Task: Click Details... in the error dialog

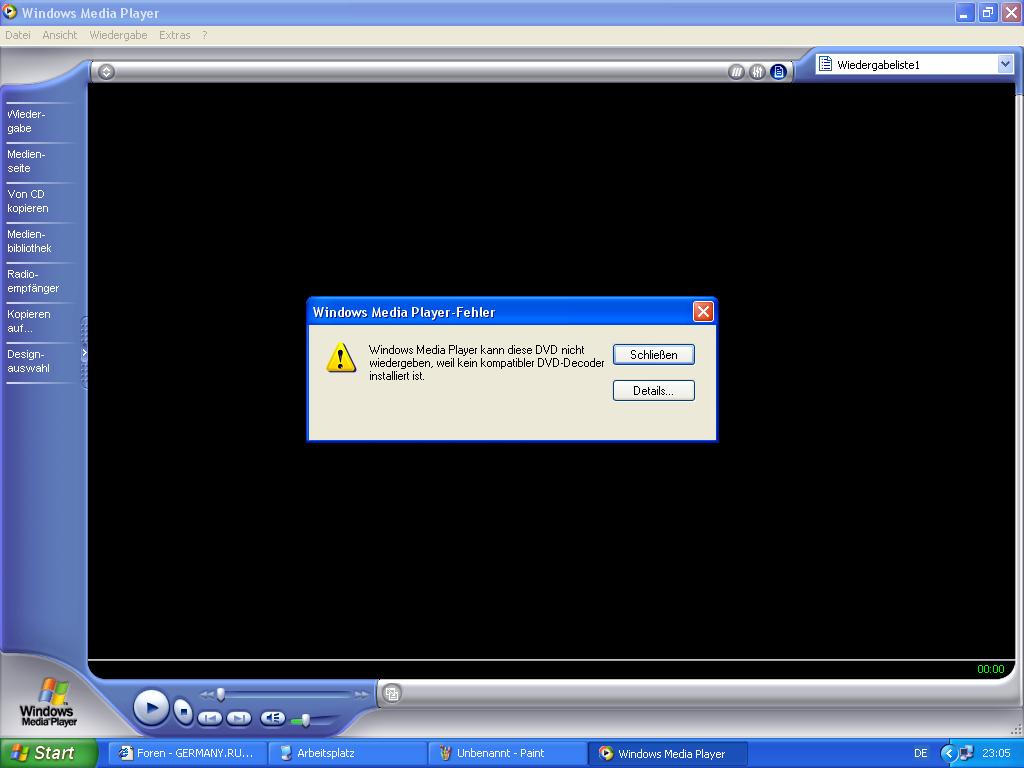Action: (x=654, y=391)
